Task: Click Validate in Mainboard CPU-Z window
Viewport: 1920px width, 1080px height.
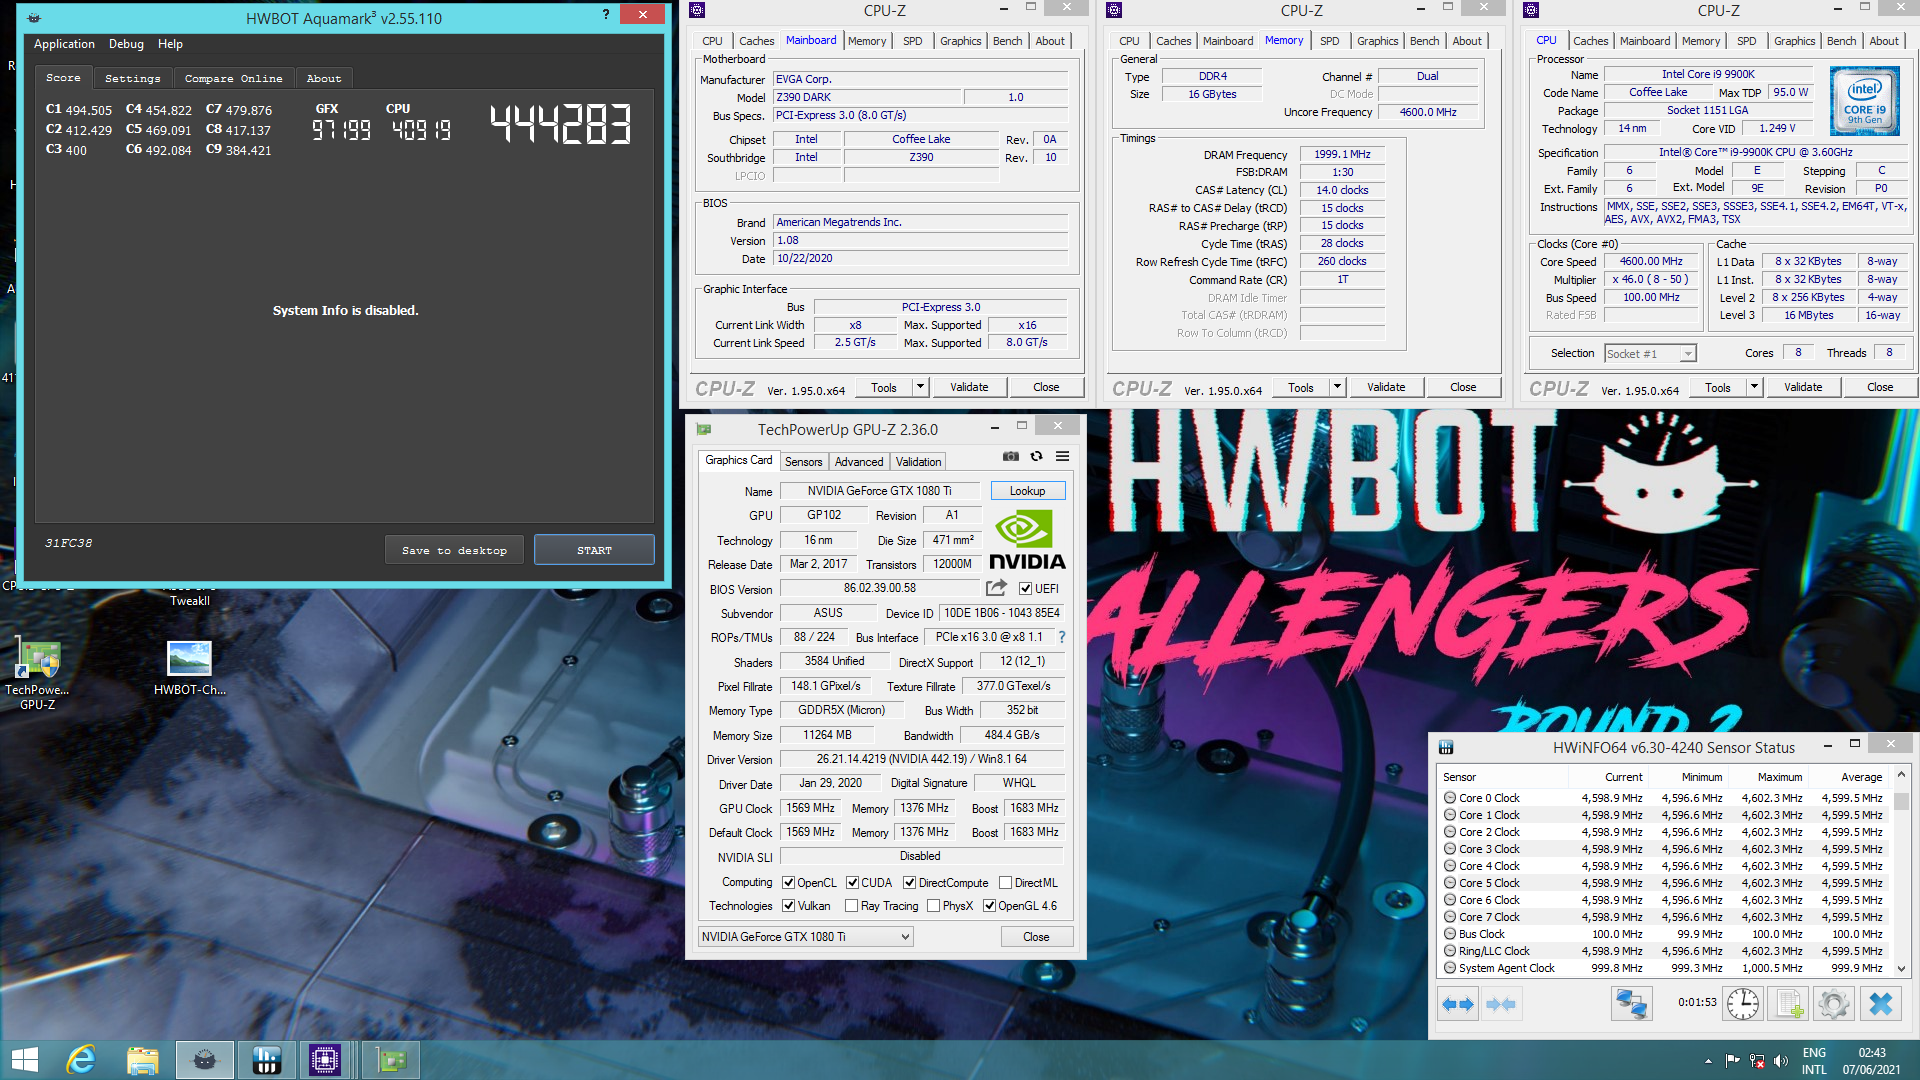Action: 969,387
